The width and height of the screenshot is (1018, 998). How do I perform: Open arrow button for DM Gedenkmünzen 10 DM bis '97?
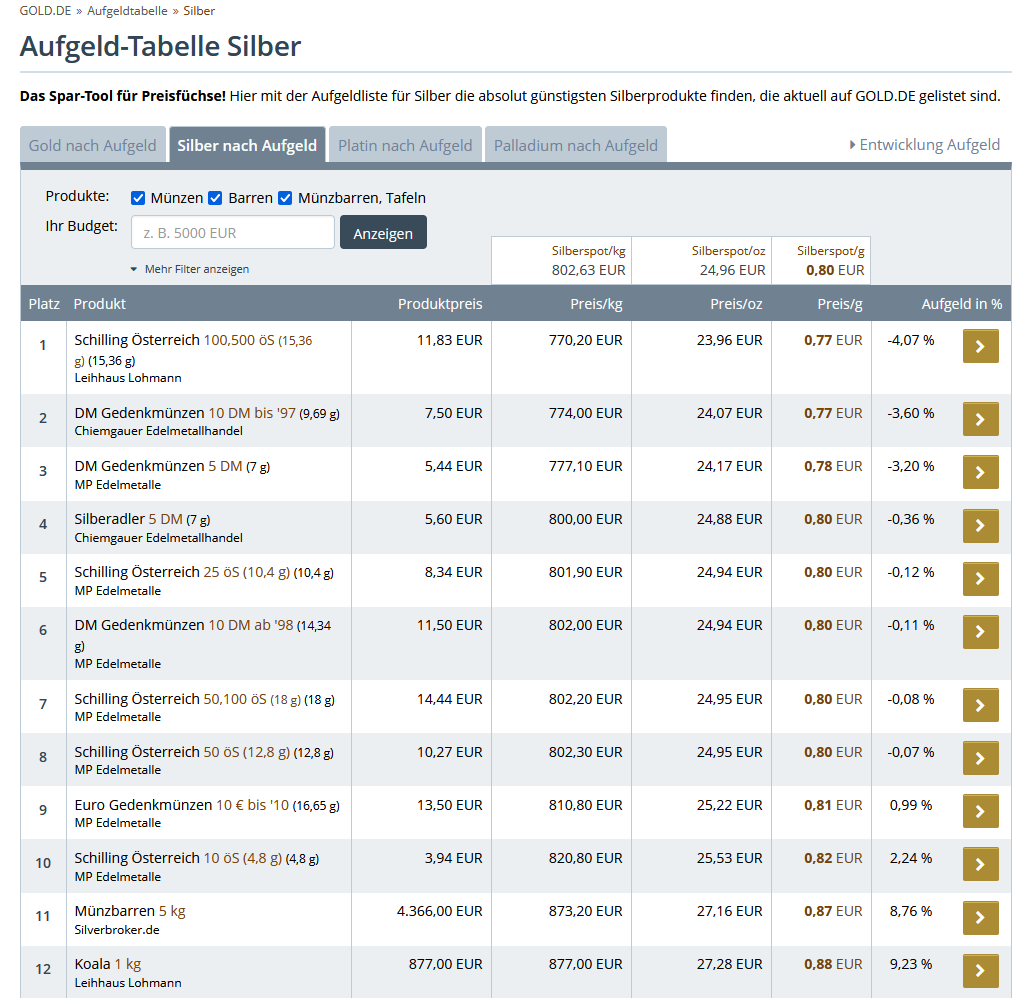pyautogui.click(x=980, y=419)
